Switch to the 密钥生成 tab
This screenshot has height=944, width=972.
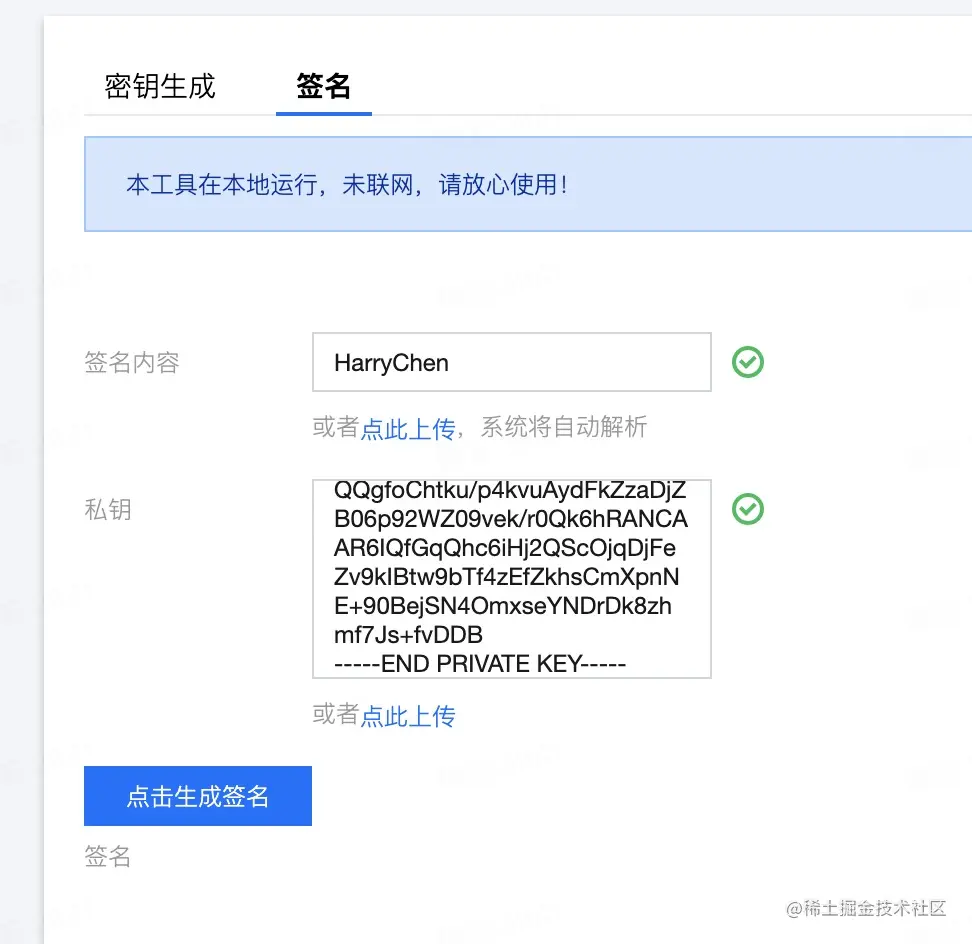[160, 86]
